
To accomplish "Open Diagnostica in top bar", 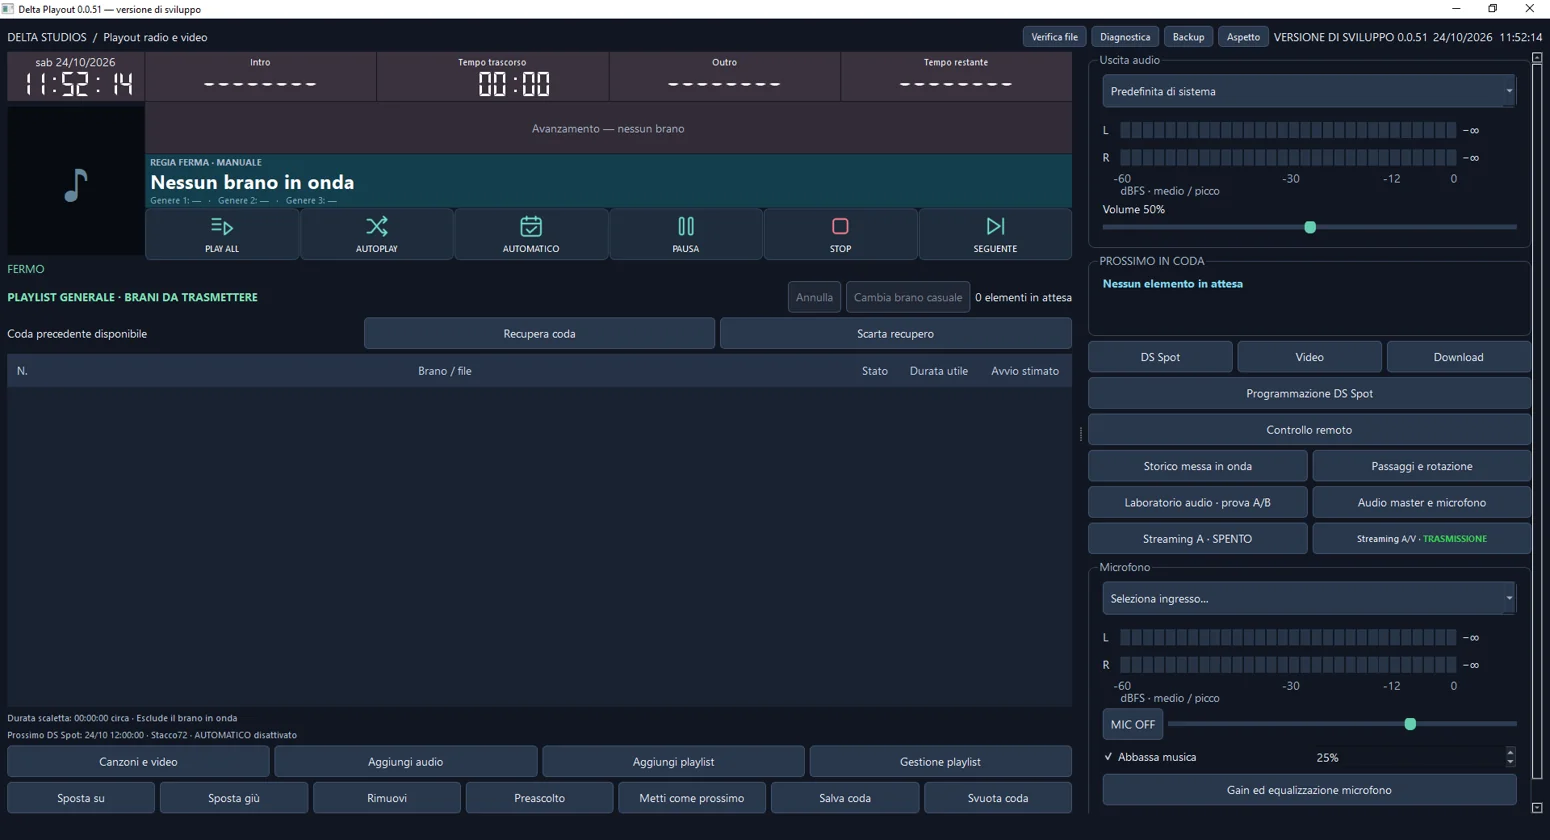I will 1125,37.
